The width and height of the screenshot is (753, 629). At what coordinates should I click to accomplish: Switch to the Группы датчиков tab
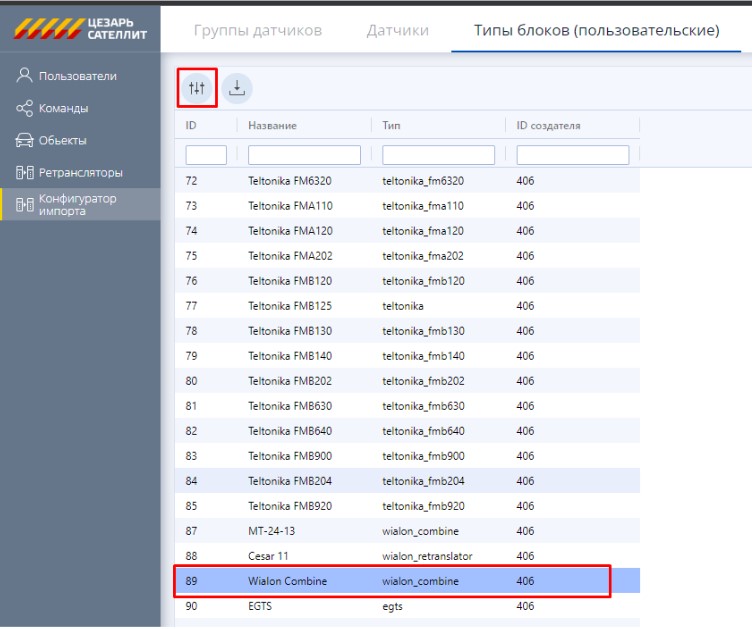pos(258,30)
